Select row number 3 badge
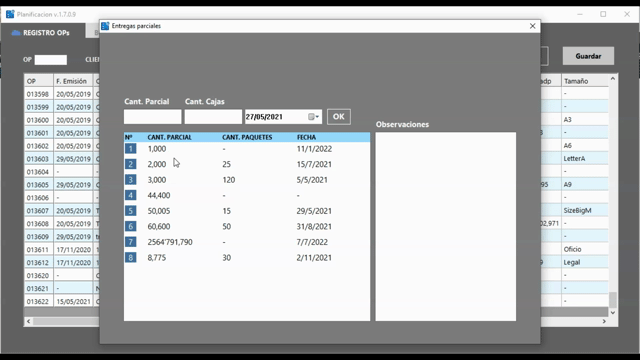 131,180
